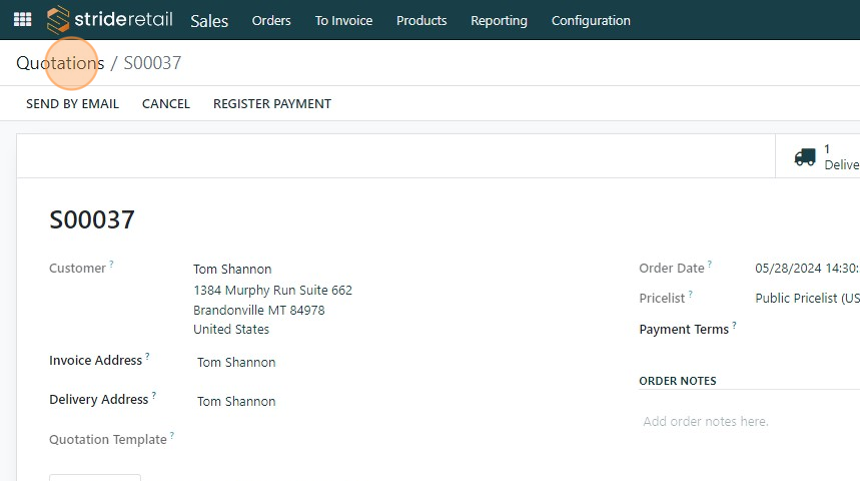This screenshot has width=860, height=481.
Task: Cancel the sales order S00037
Action: [166, 104]
